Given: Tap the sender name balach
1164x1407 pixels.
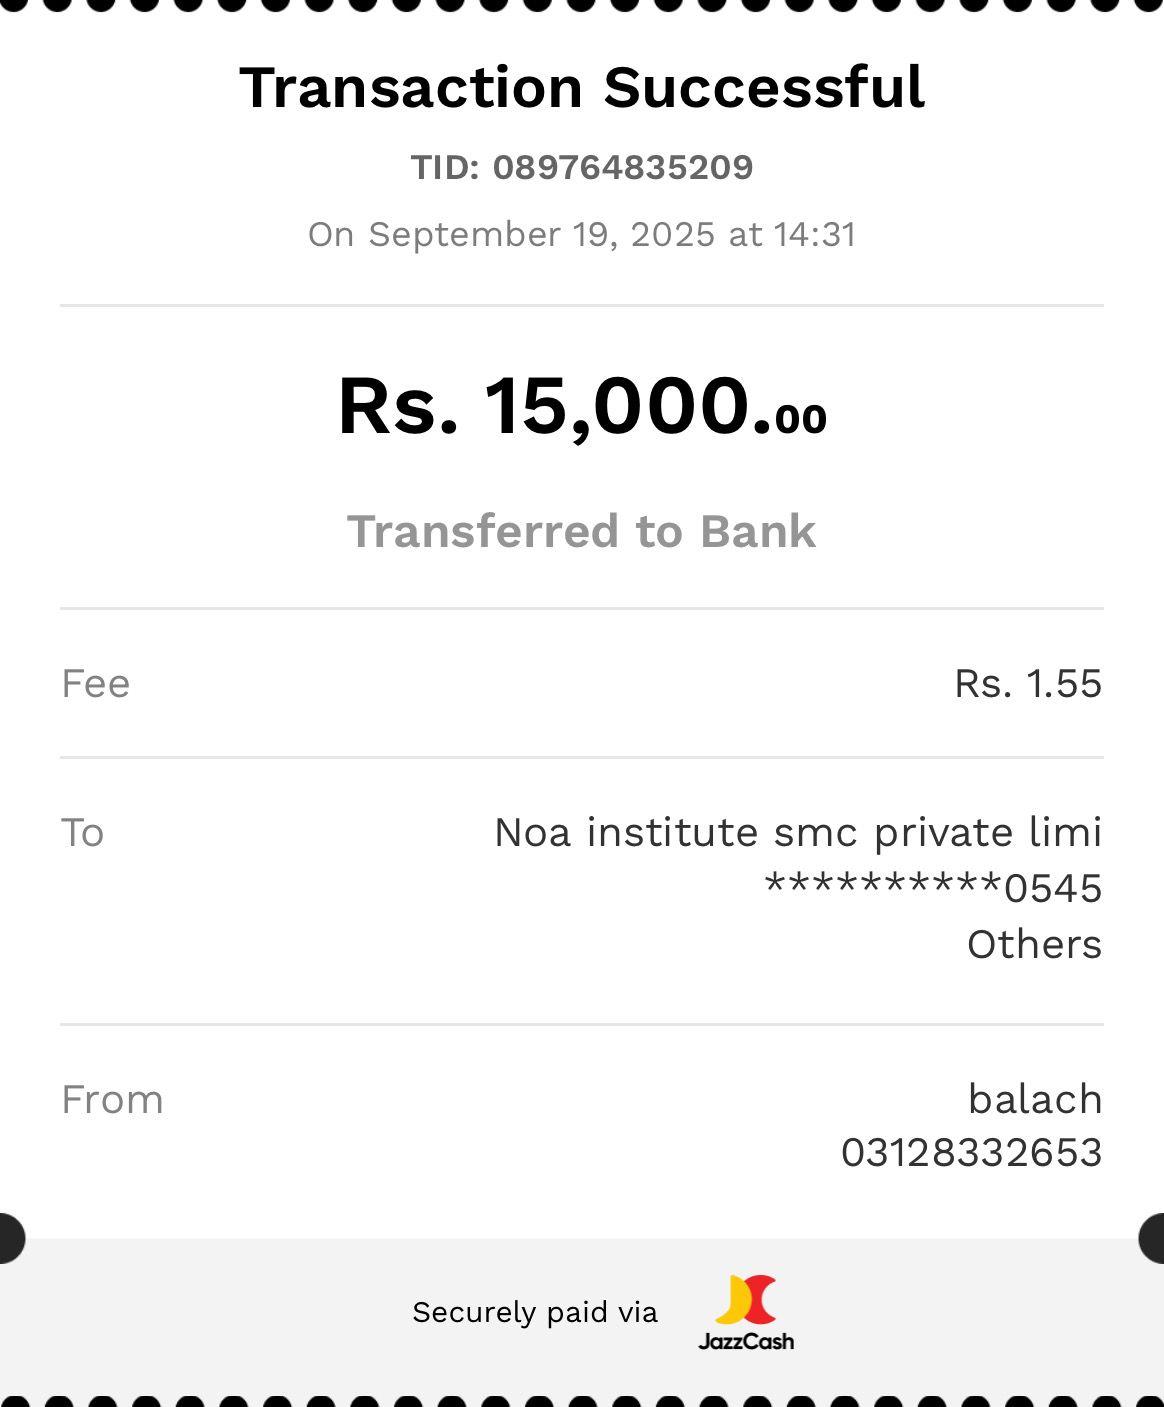Looking at the screenshot, I should [1035, 1100].
